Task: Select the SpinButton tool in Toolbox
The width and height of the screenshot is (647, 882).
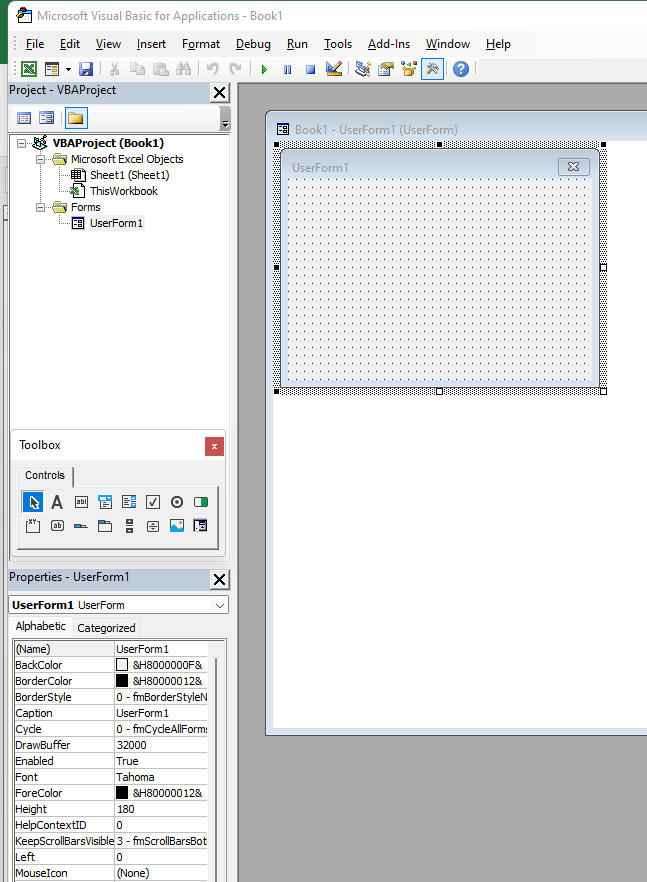Action: coord(153,526)
